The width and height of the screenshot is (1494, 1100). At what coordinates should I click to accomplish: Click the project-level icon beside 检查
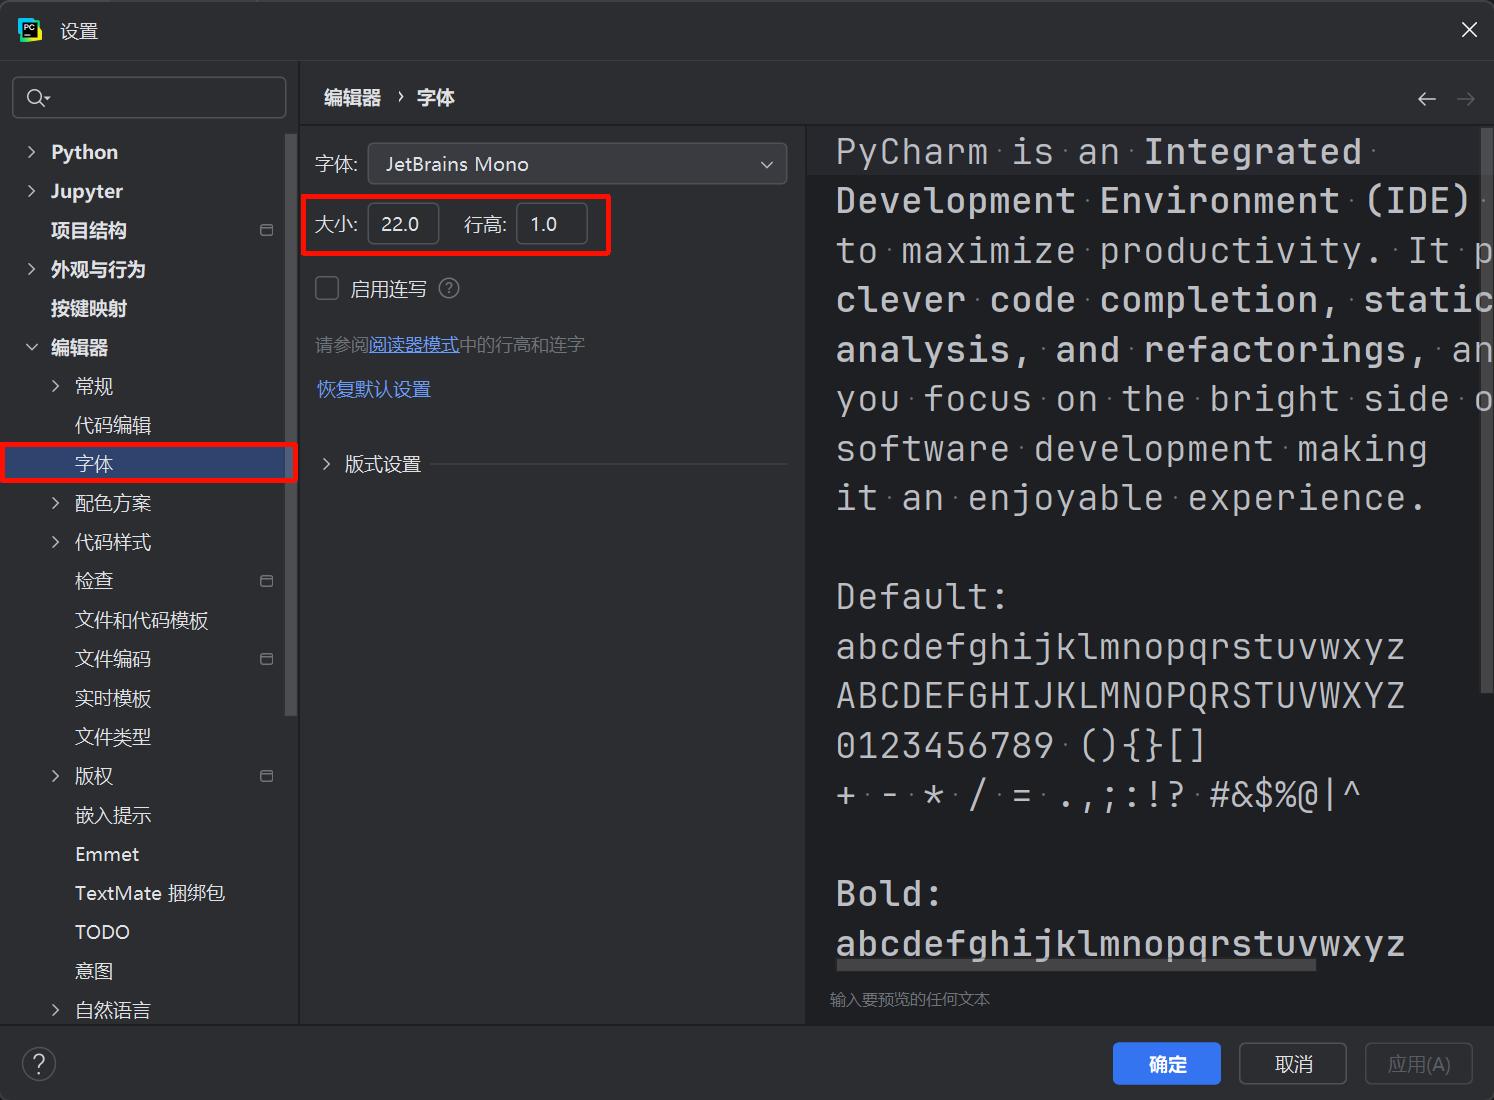266,581
